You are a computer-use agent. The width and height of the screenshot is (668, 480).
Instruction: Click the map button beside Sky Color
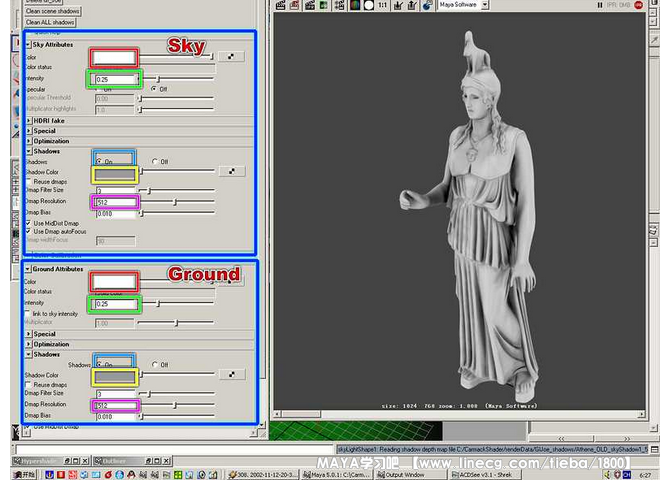click(231, 56)
